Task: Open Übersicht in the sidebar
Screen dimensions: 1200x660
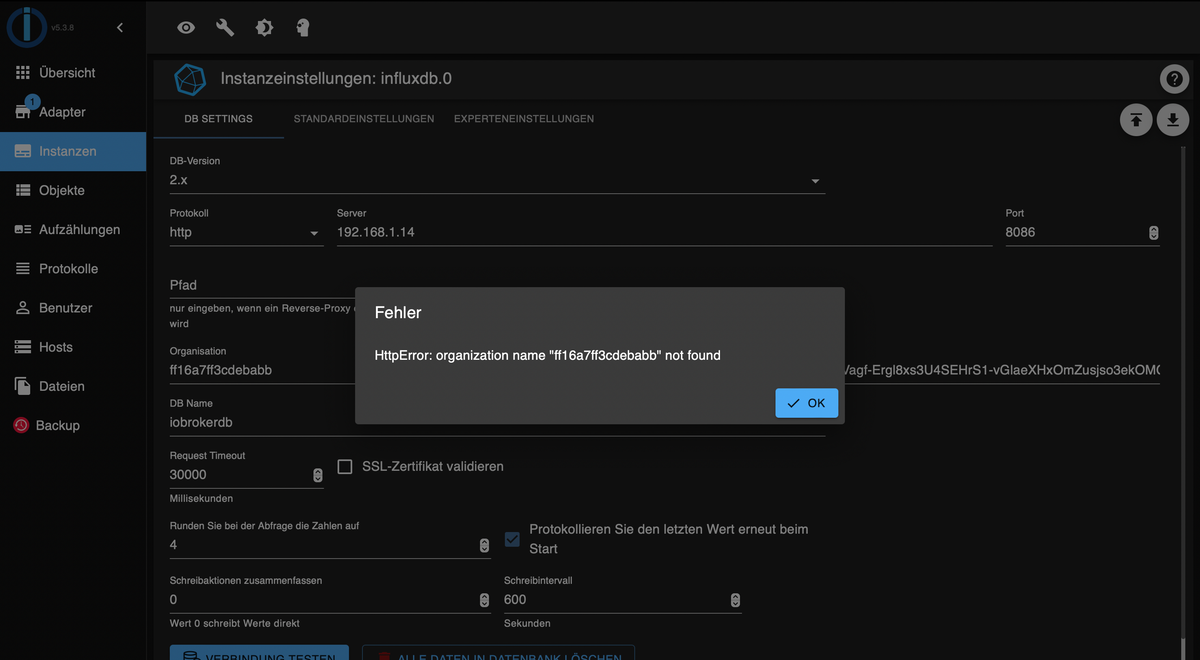Action: click(73, 73)
